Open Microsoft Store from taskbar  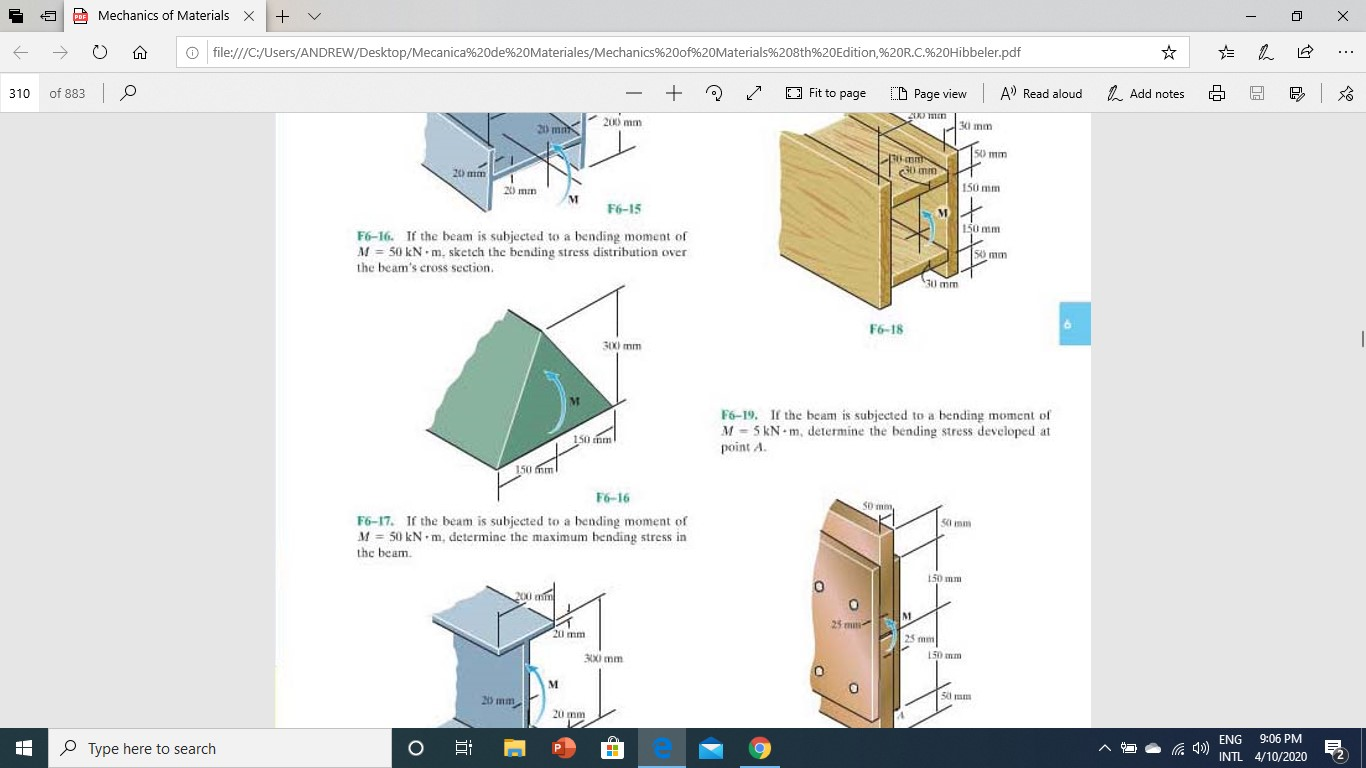612,748
